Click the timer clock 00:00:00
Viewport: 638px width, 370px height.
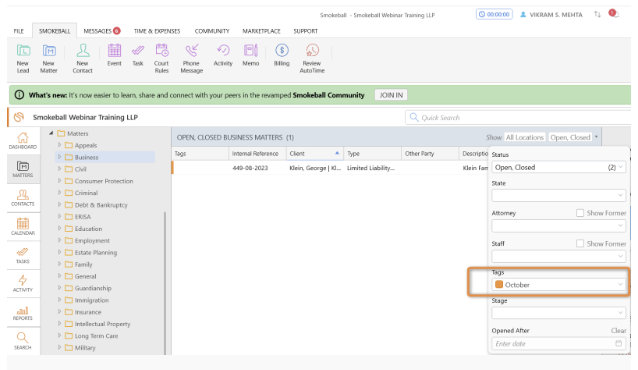tap(494, 14)
